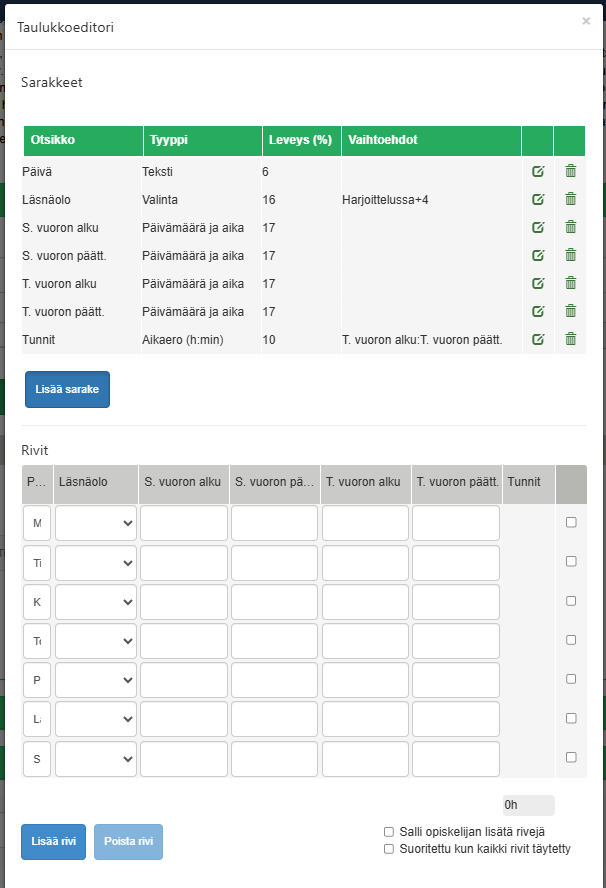This screenshot has width=606, height=888.
Task: Edit the Tunnit column
Action: coord(538,339)
